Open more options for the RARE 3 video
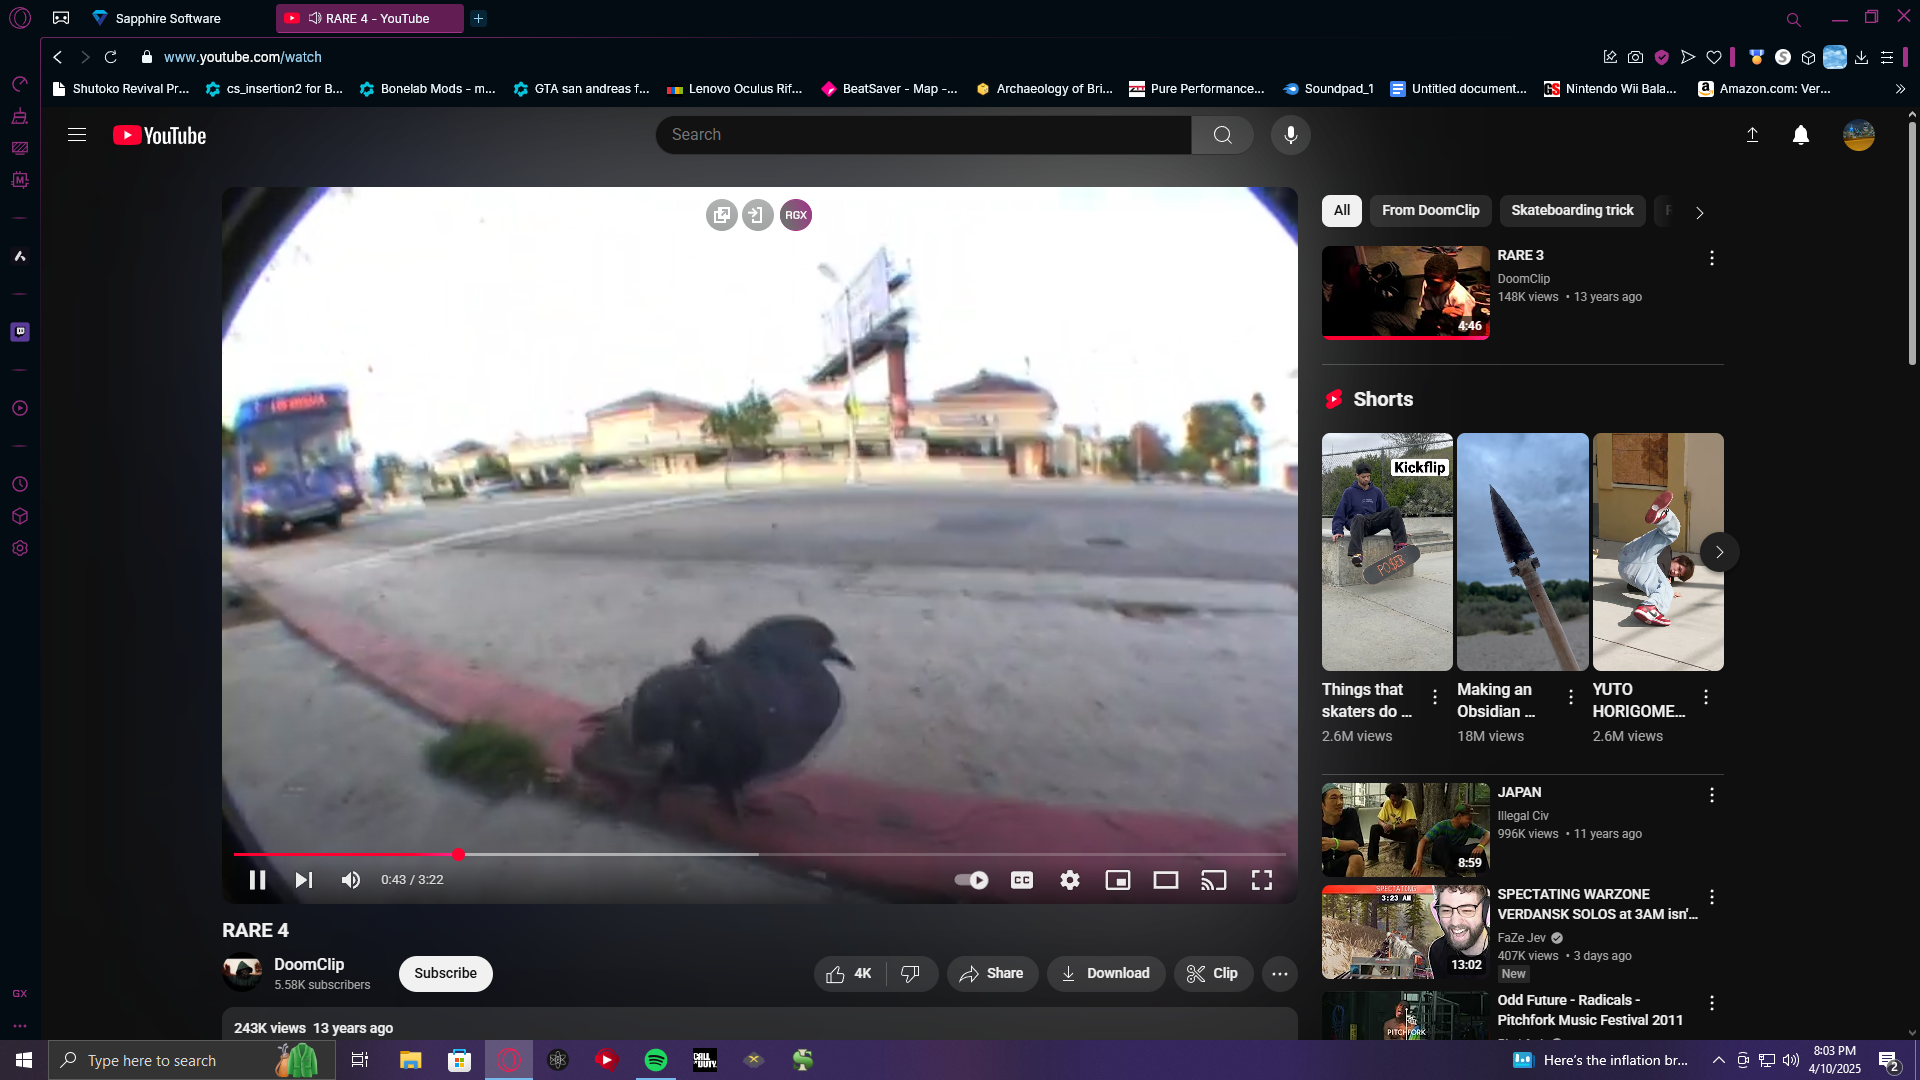The image size is (1920, 1080). 1711,258
